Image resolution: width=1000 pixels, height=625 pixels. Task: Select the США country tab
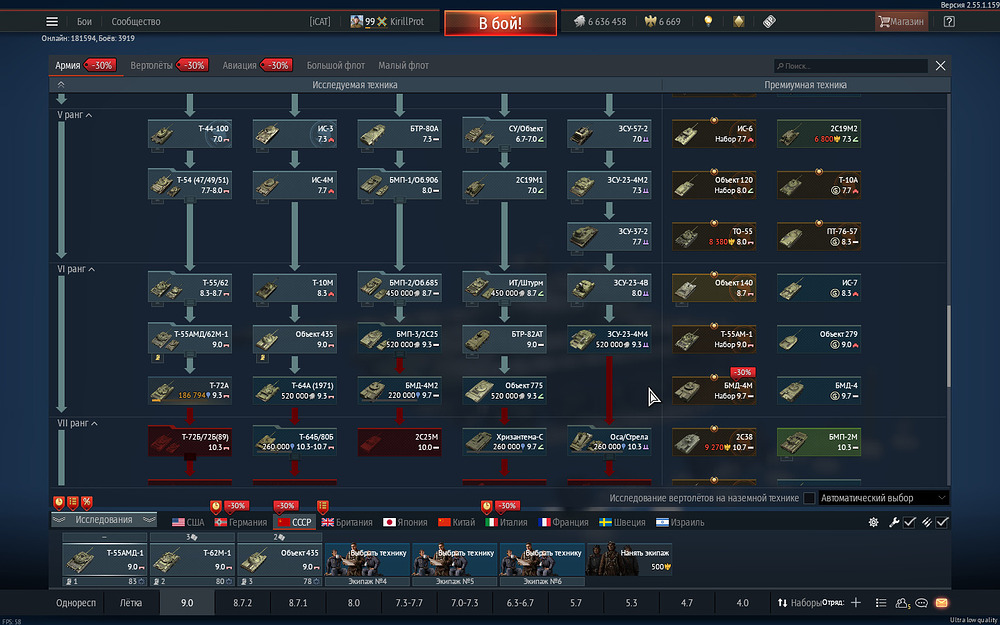click(188, 522)
